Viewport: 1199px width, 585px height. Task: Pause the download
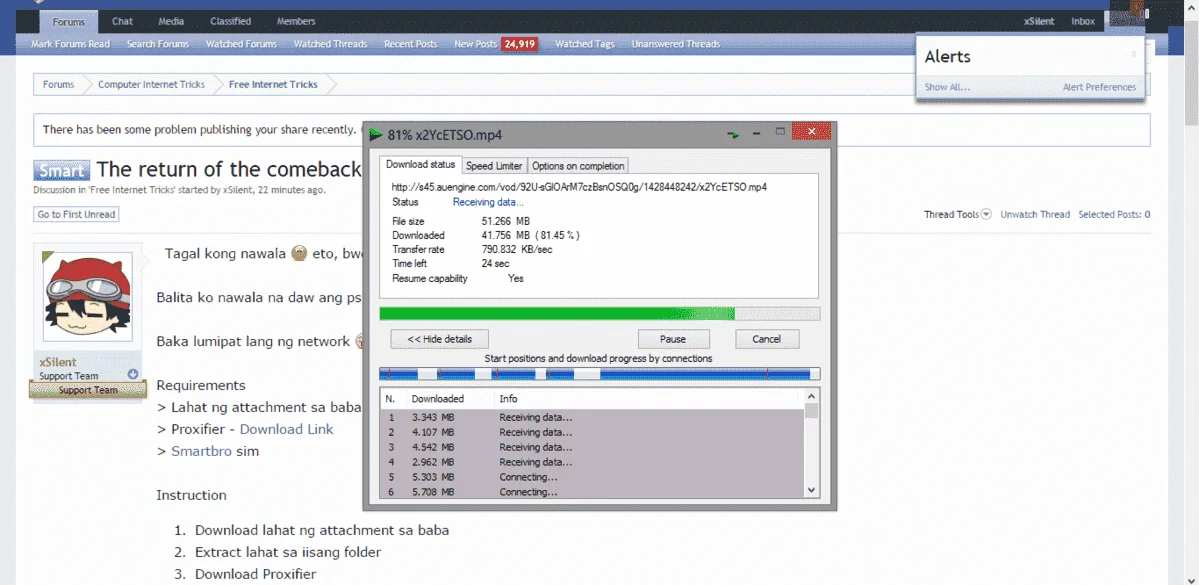(x=673, y=339)
